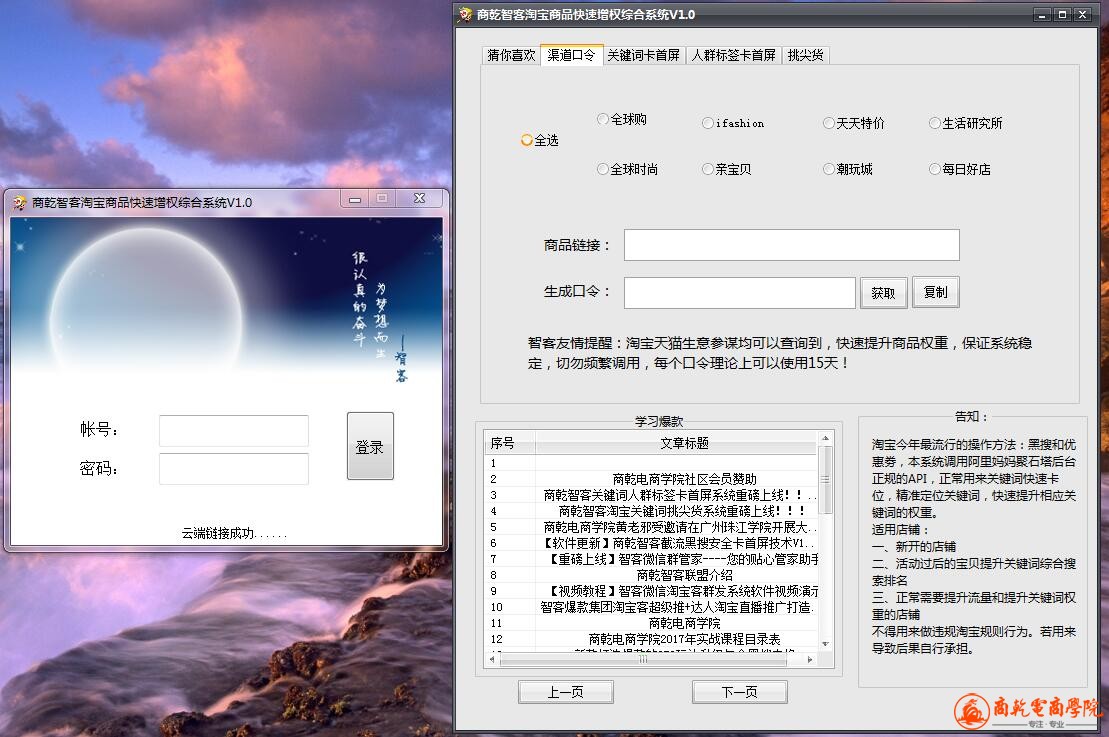Click the app icon in the main window title bar
1109x737 pixels.
465,14
